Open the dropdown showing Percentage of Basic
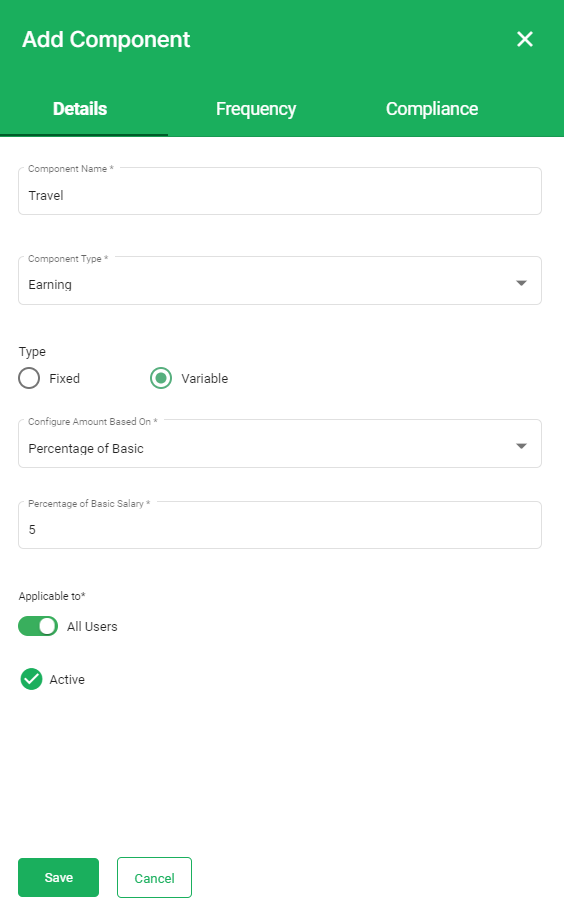 (x=280, y=444)
